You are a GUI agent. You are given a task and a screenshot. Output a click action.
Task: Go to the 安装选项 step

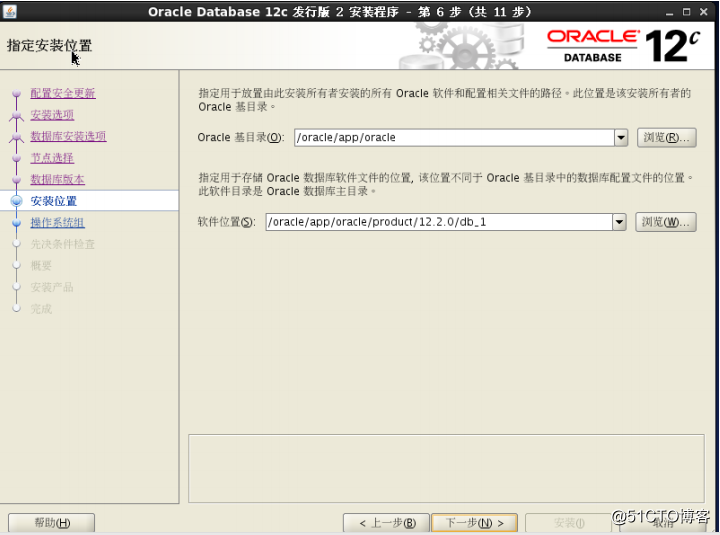pyautogui.click(x=52, y=115)
